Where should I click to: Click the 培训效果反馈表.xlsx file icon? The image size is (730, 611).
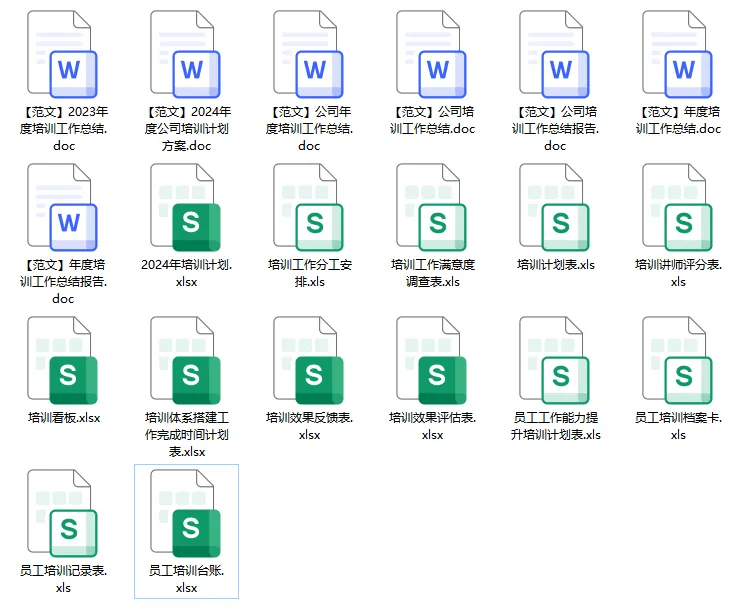point(308,360)
